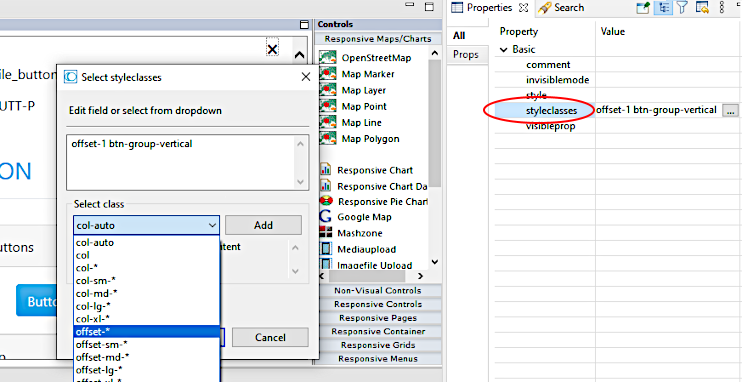Screen dimensions: 742x382
Task: Click the Controls palette scroll-down arrow
Action: click(435, 262)
